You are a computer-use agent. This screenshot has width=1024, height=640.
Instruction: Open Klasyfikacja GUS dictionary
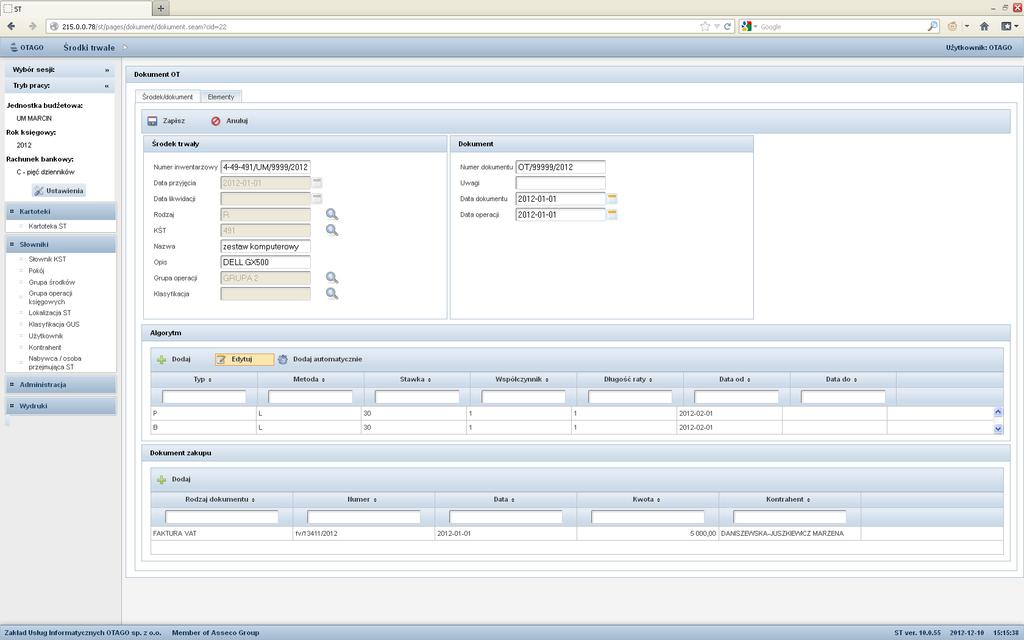(x=54, y=324)
